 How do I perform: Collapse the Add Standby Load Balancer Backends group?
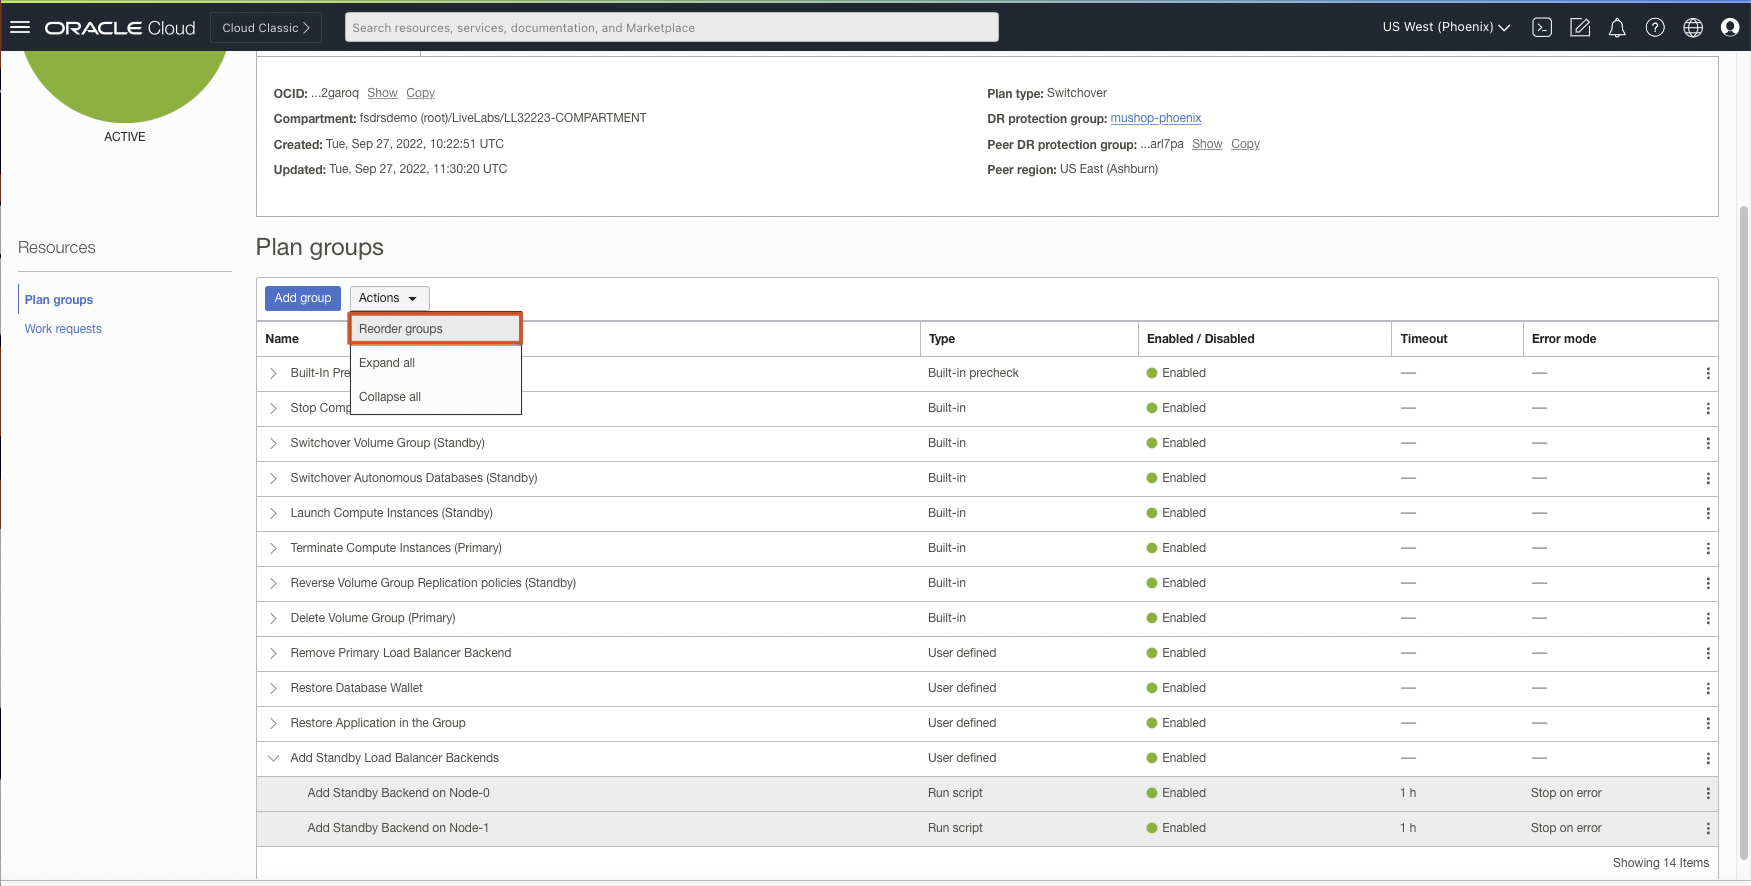click(x=273, y=758)
